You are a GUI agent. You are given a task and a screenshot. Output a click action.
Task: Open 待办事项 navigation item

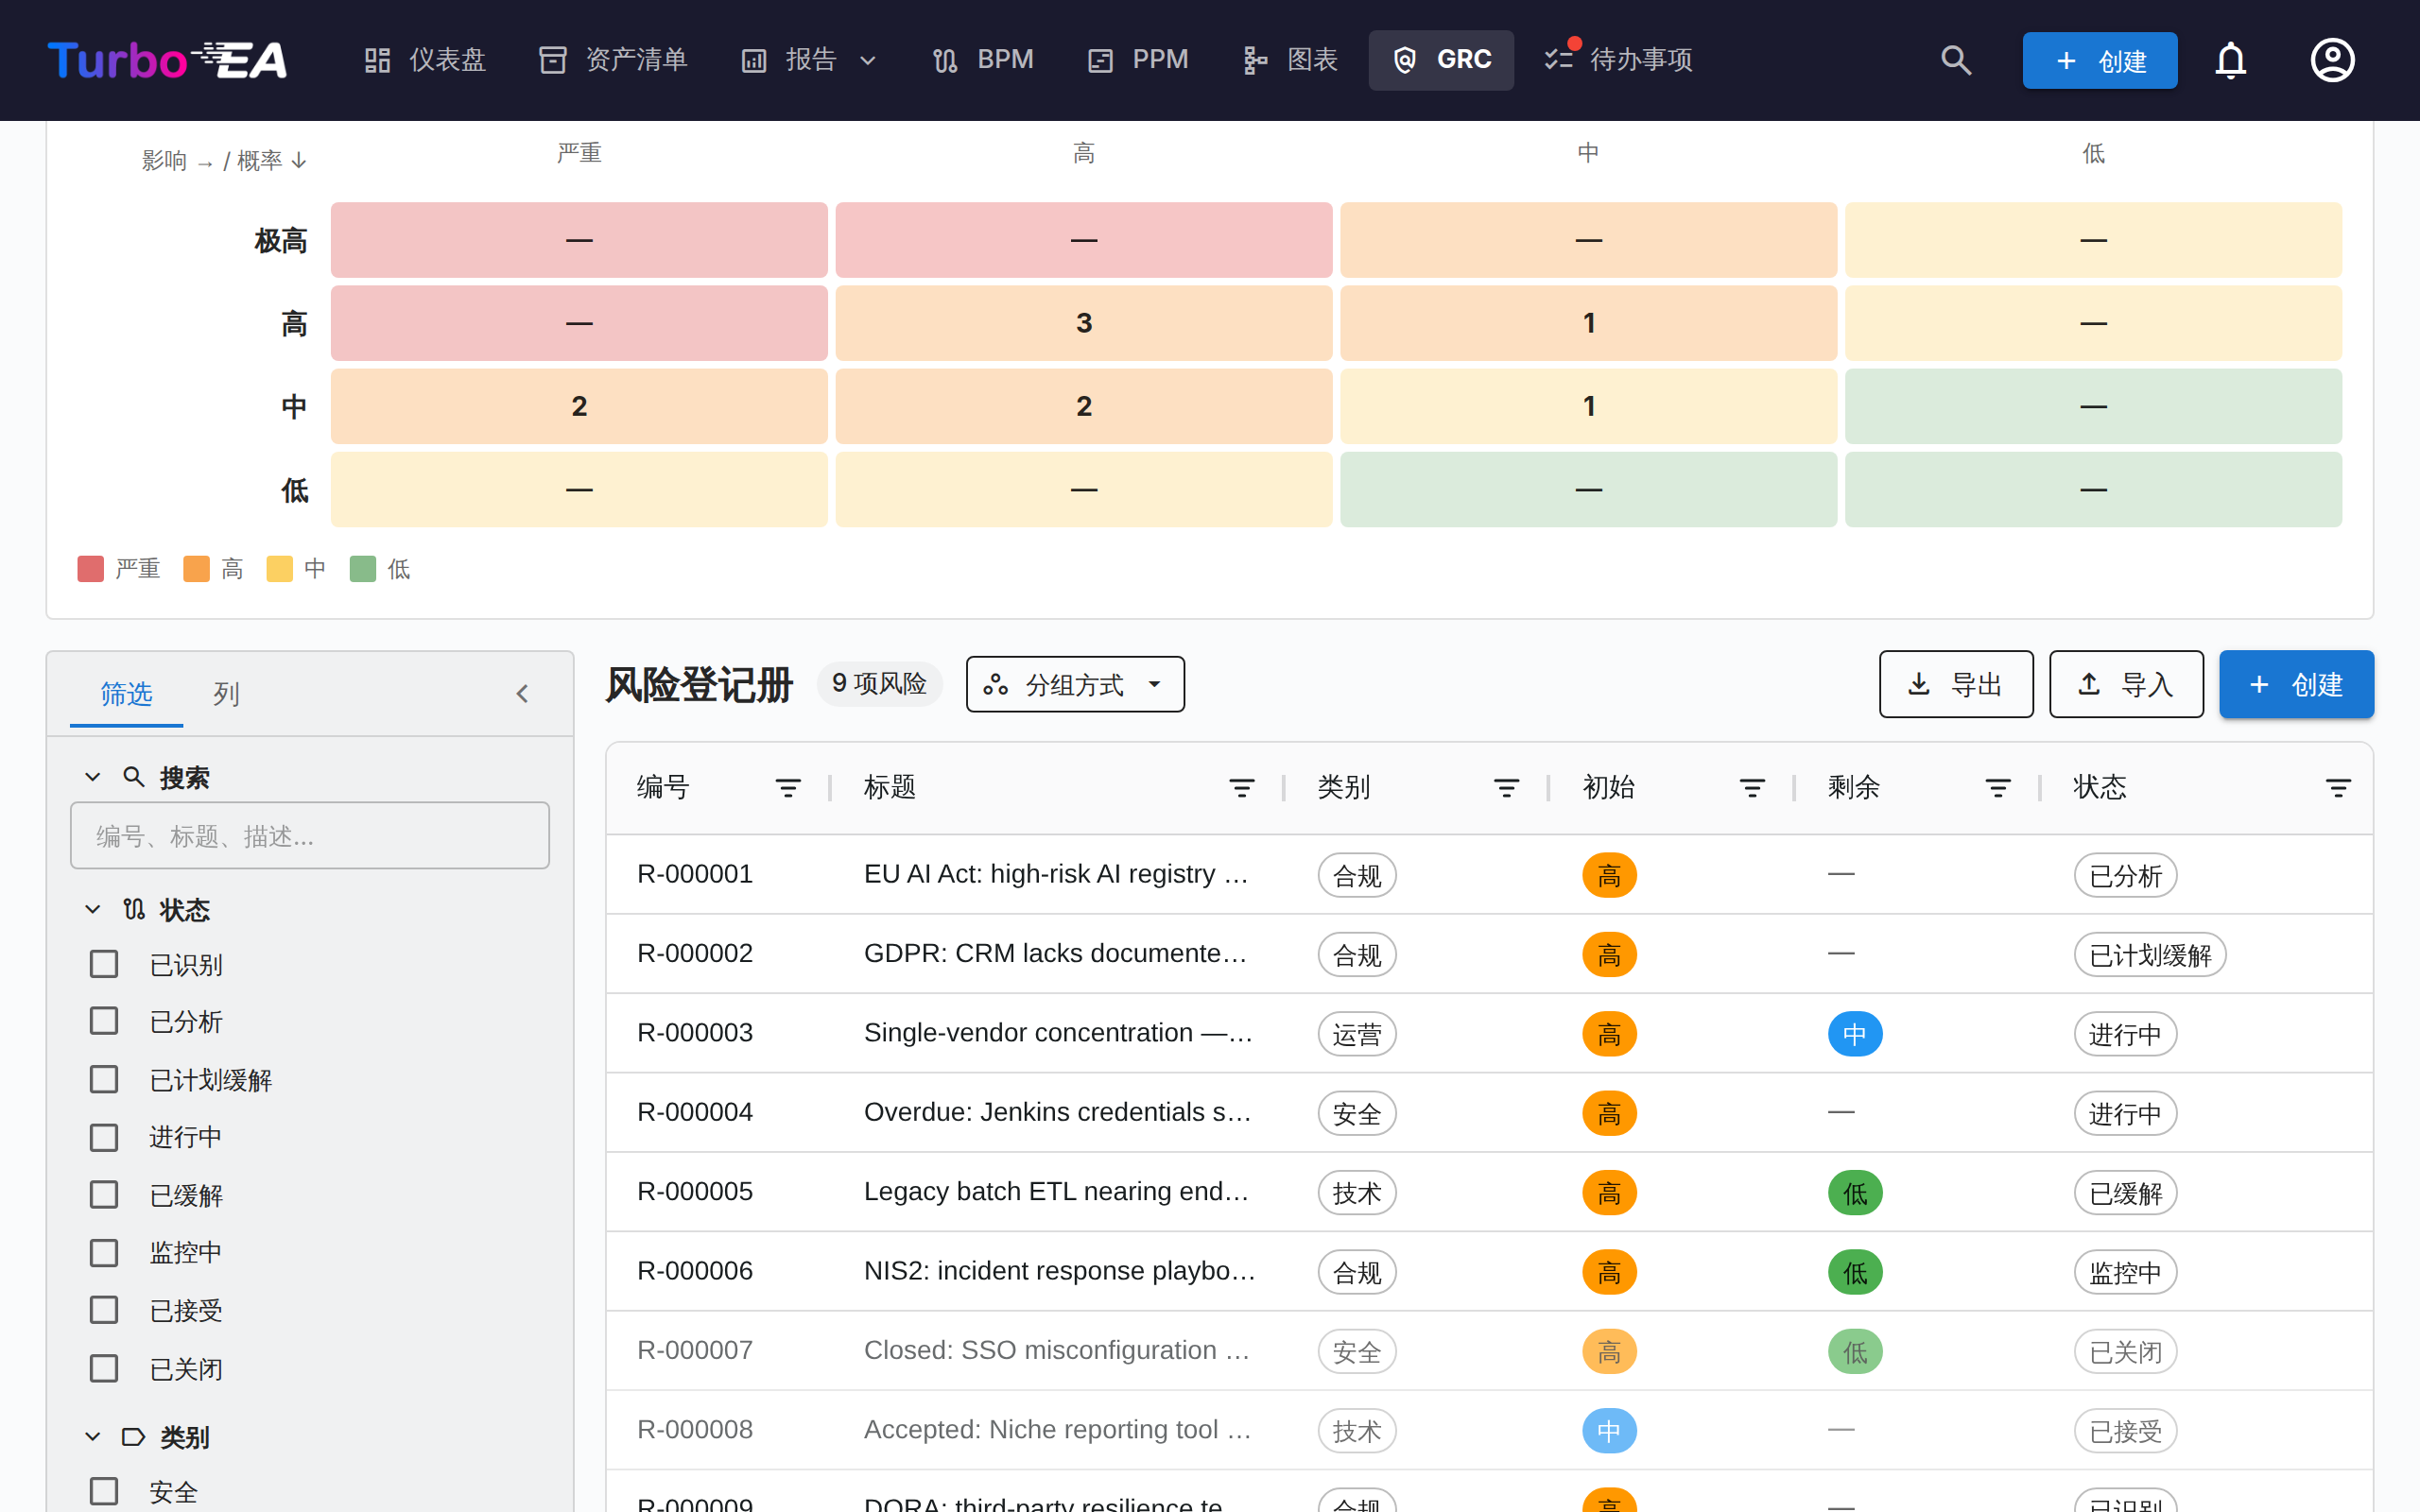(1618, 60)
